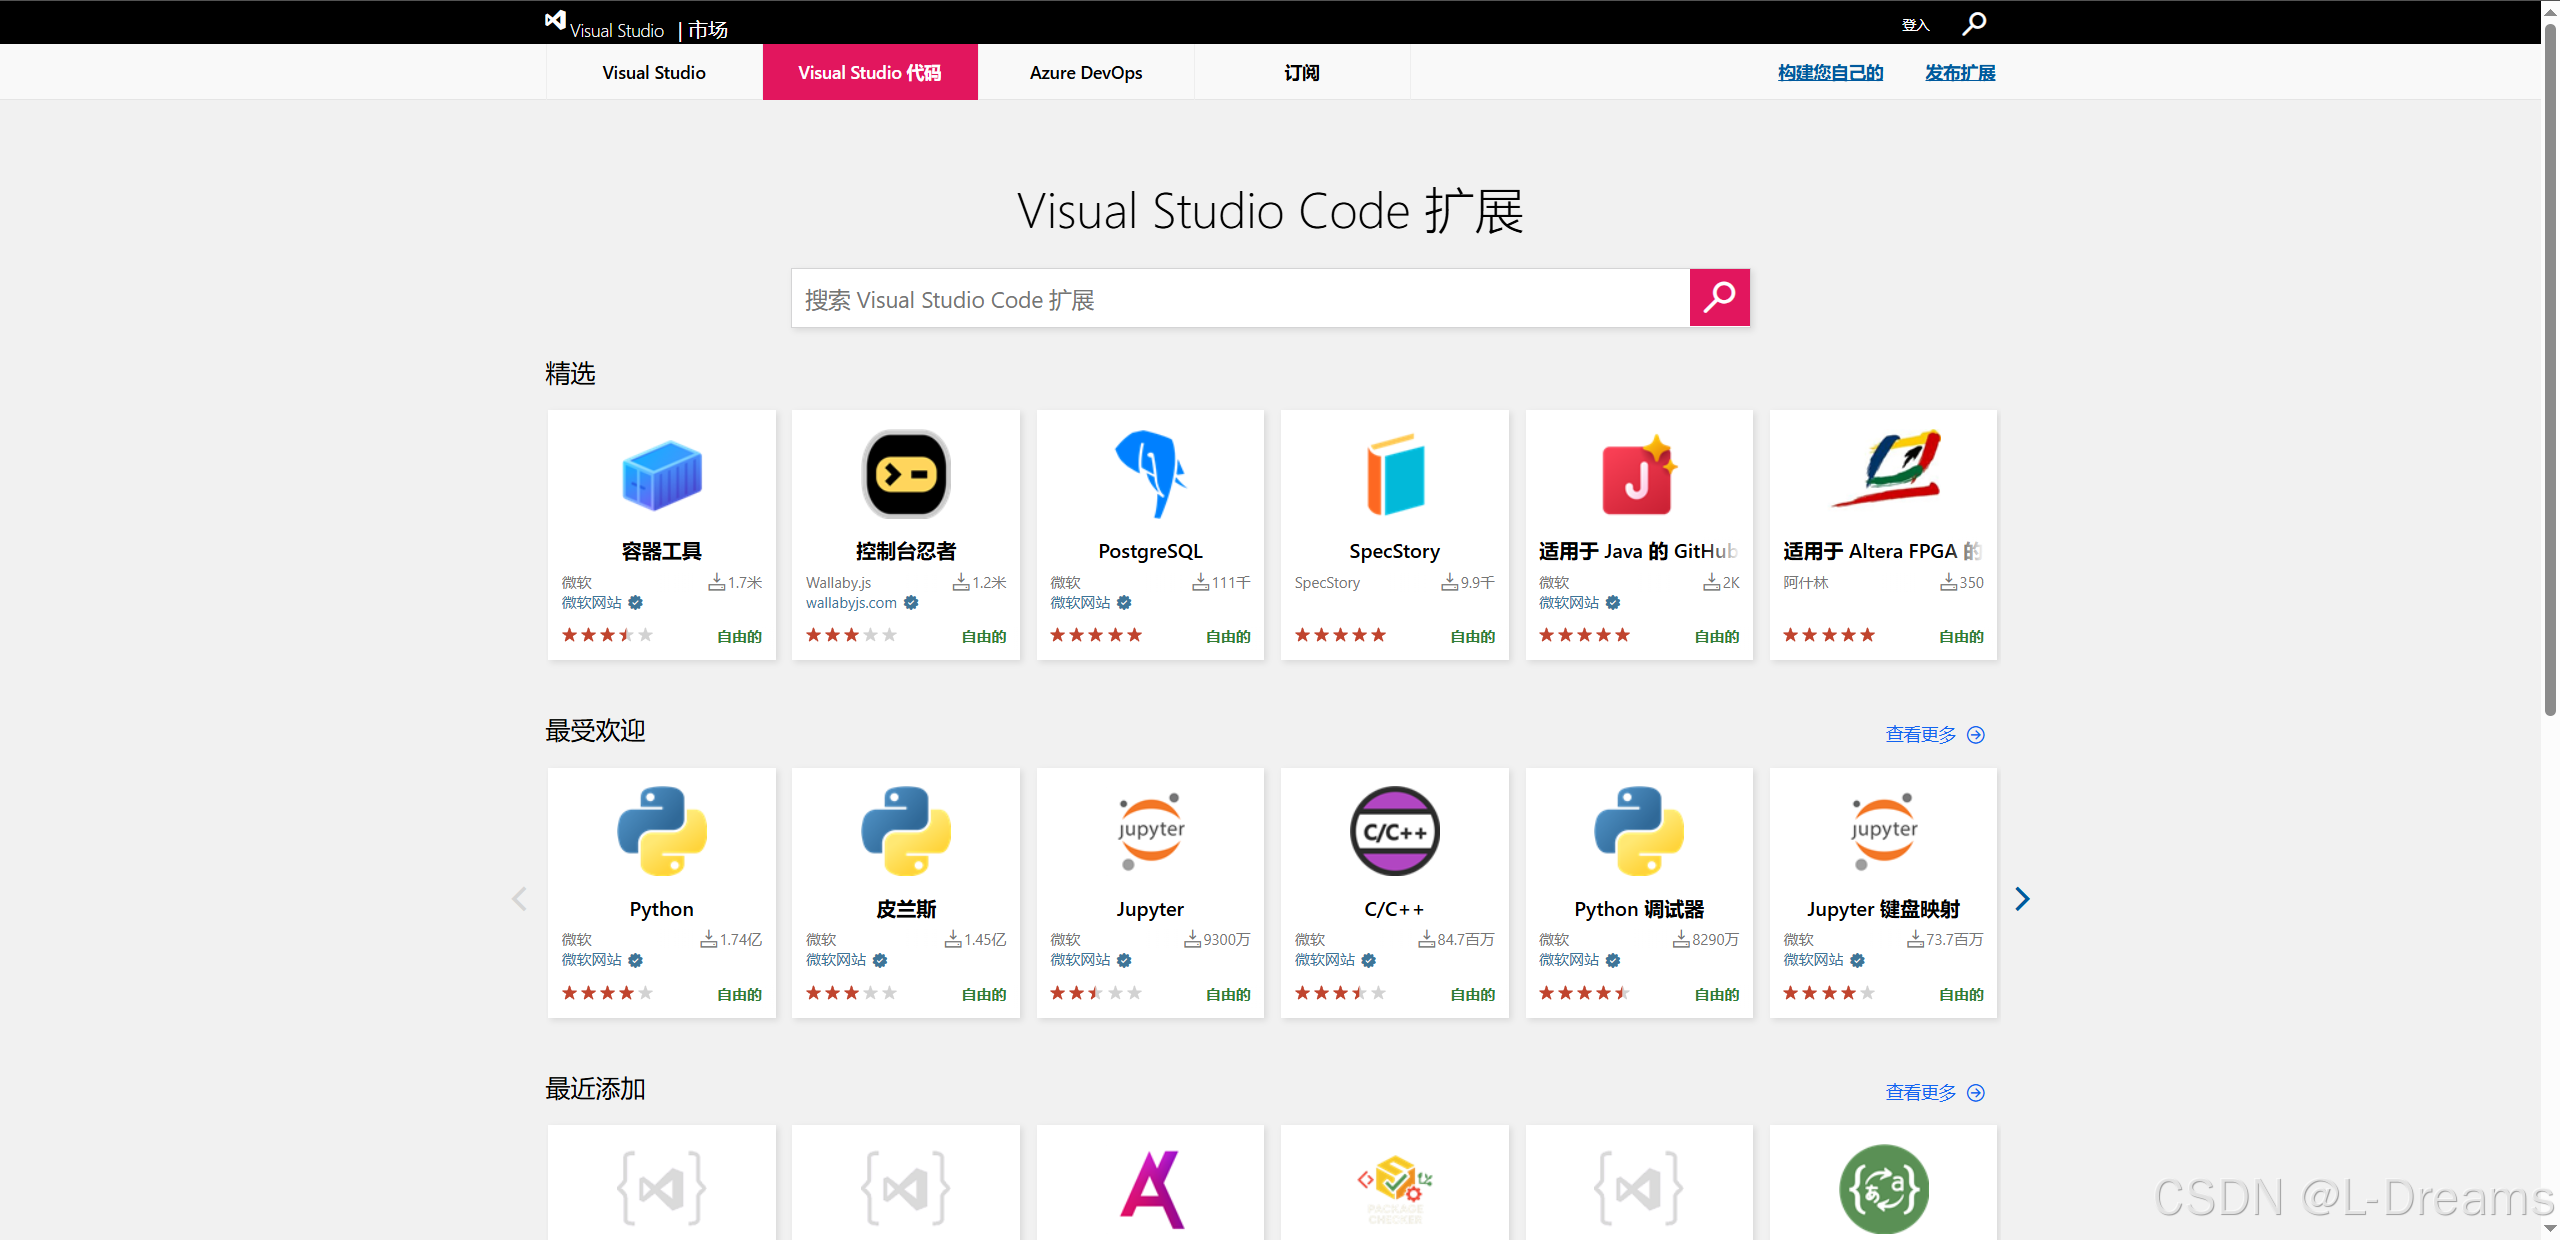This screenshot has height=1240, width=2560.
Task: Click the C/C++ extension logo
Action: point(1394,832)
